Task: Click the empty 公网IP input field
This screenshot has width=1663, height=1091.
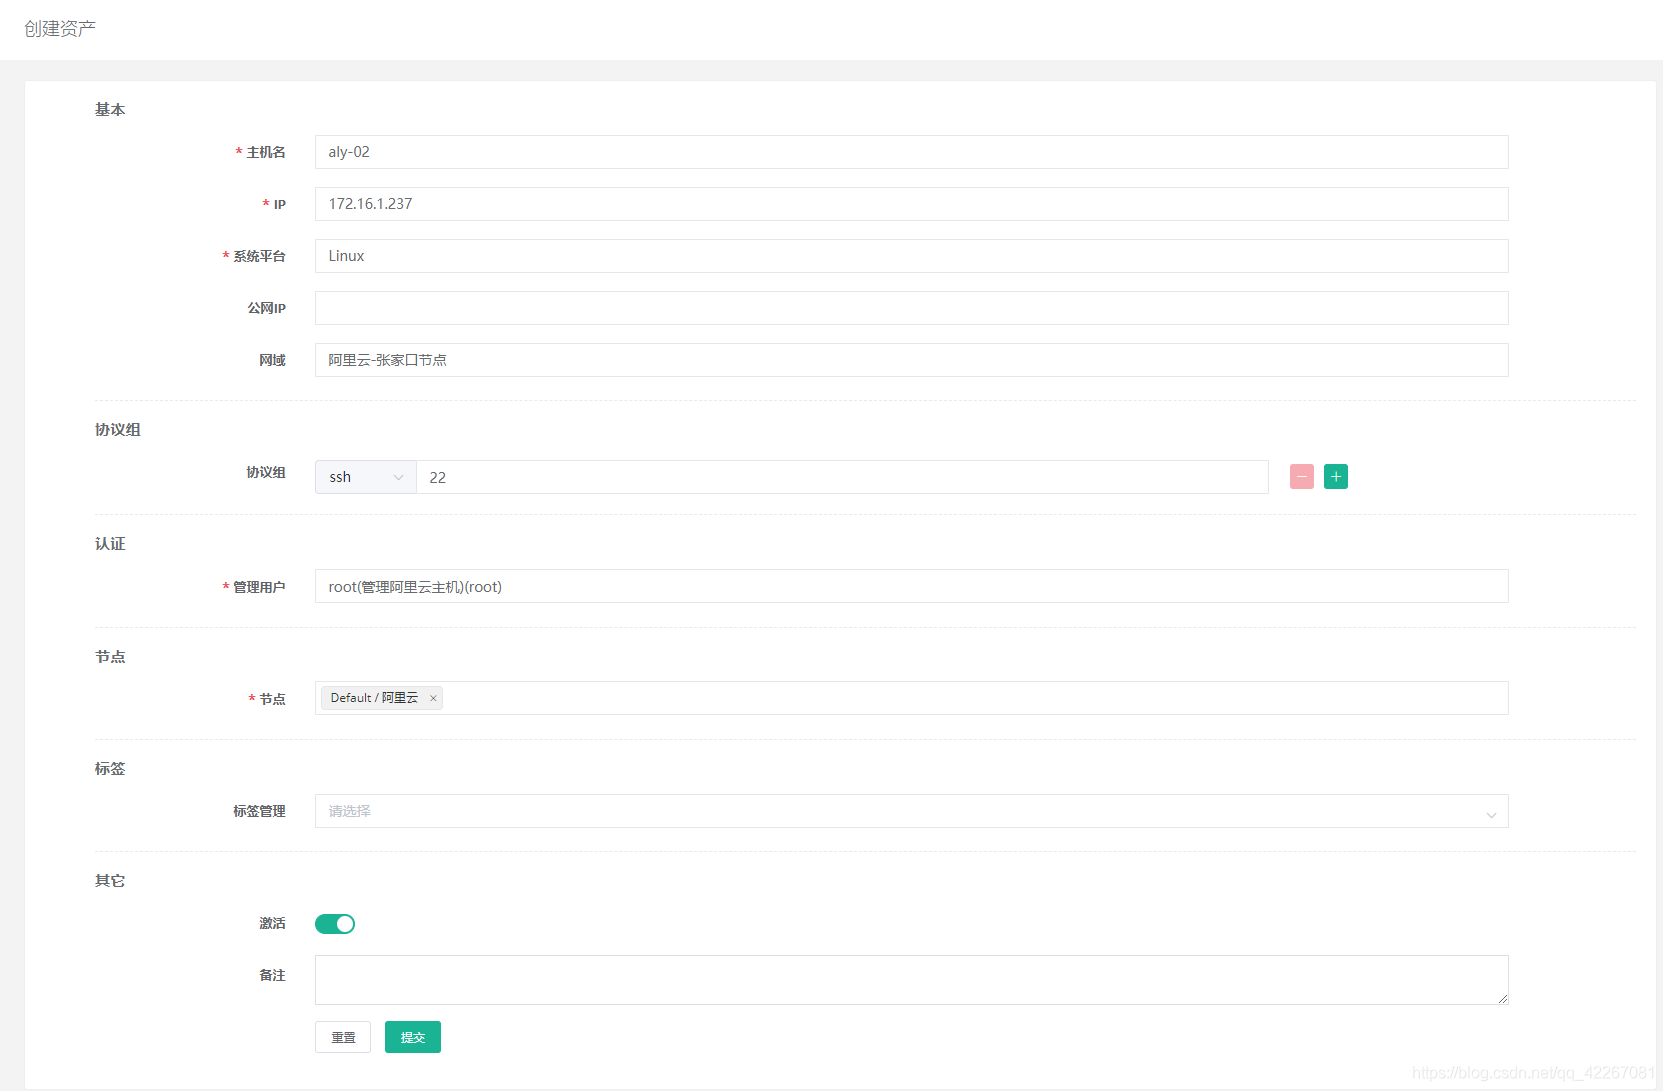Action: tap(911, 308)
